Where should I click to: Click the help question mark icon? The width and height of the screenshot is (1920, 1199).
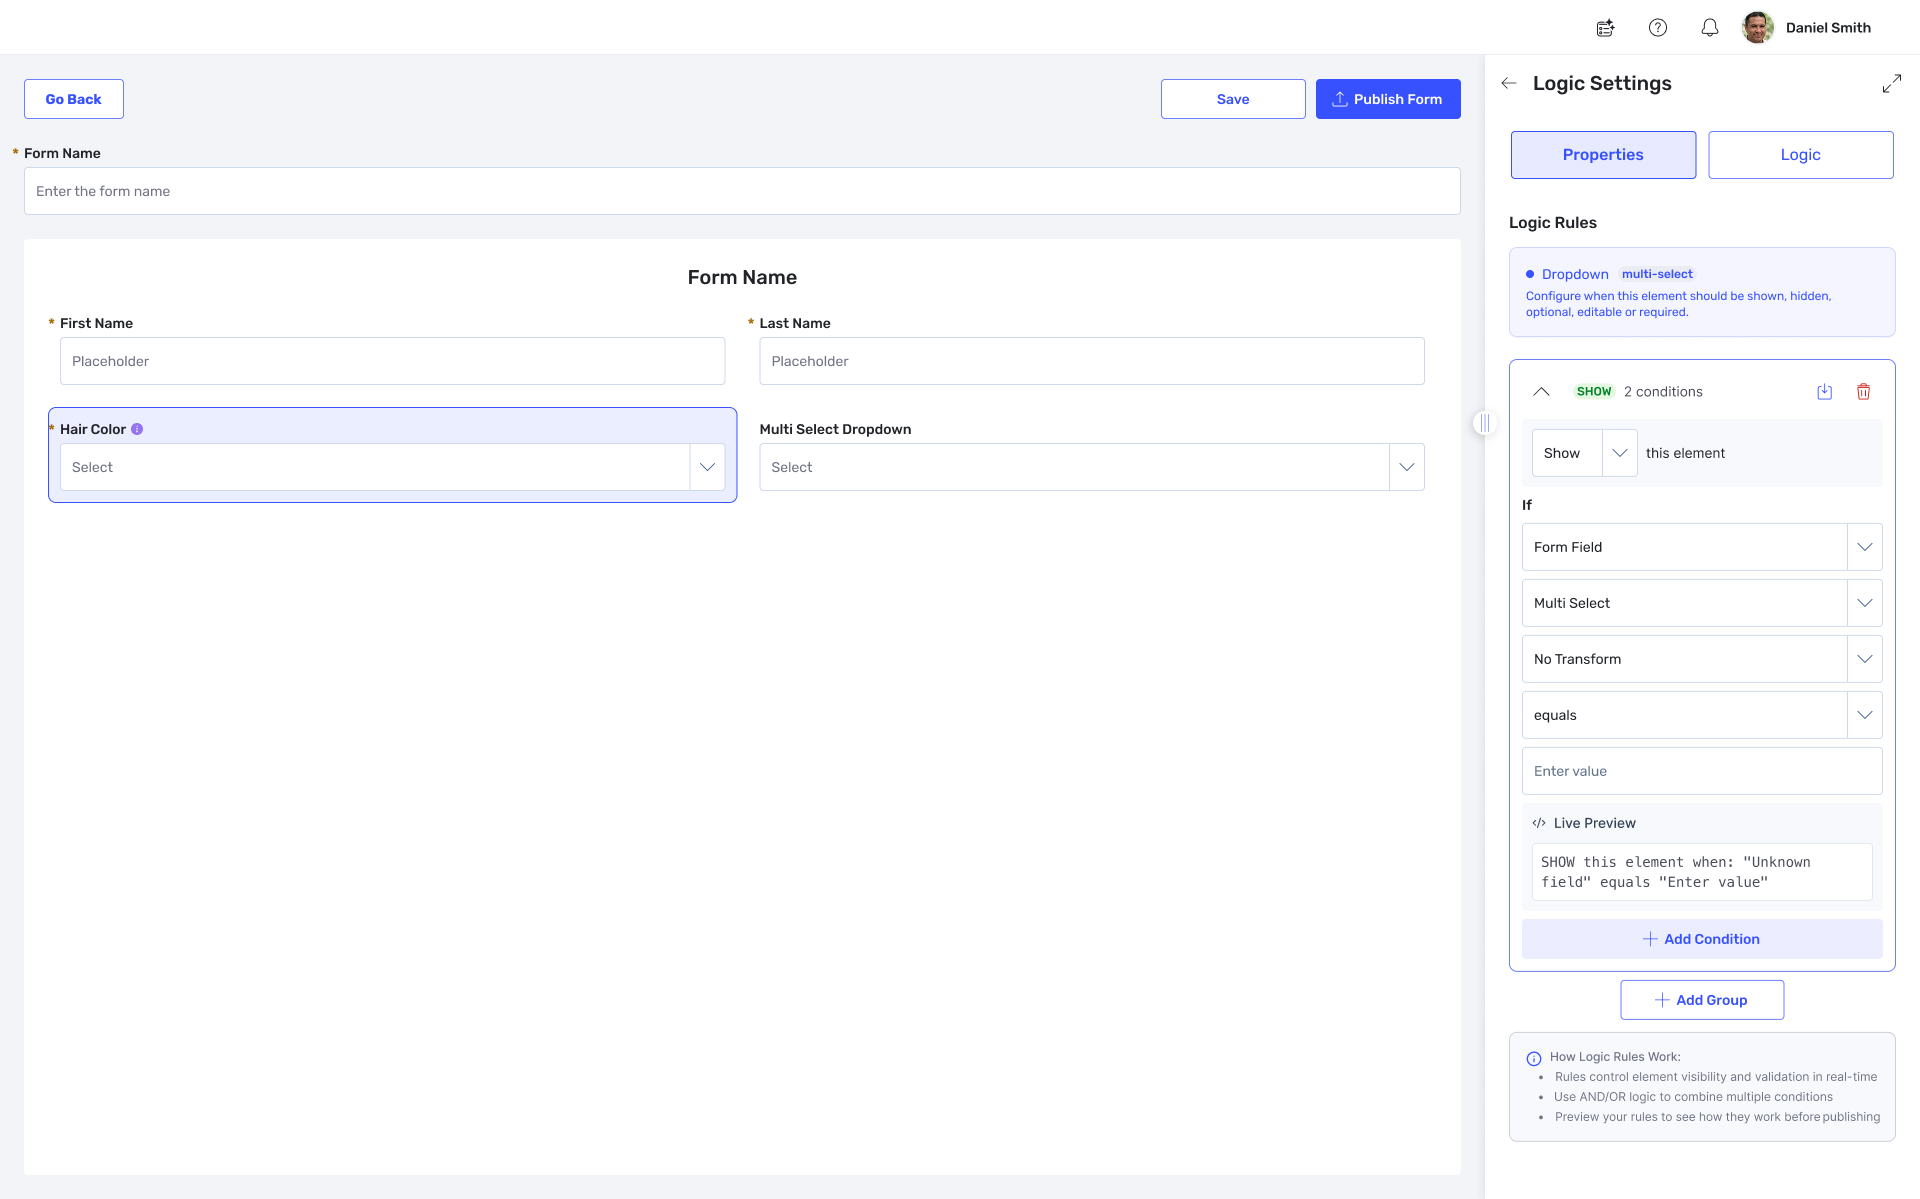1657,28
